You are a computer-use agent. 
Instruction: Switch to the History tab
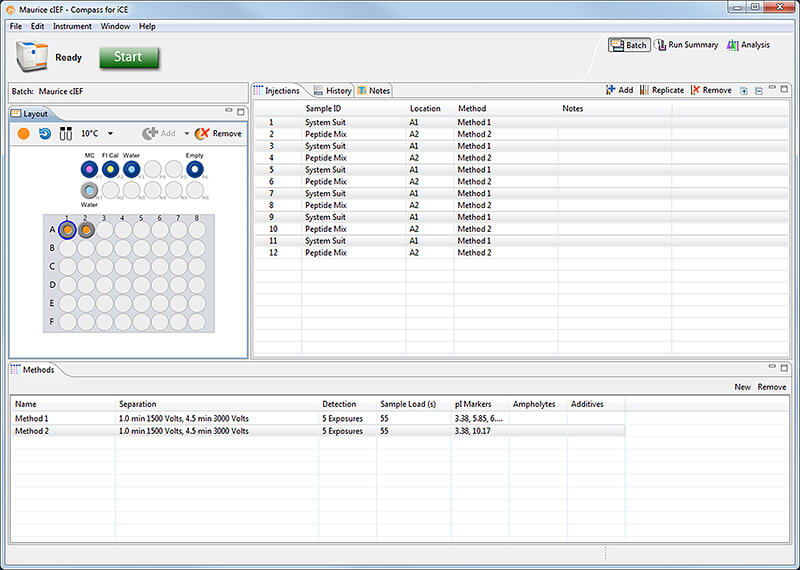point(333,90)
